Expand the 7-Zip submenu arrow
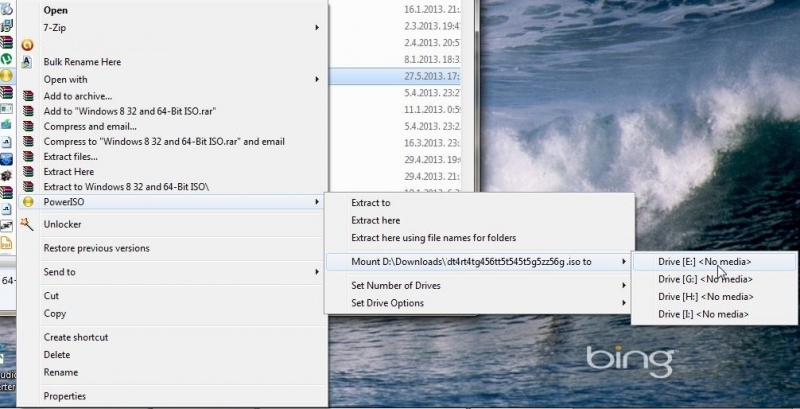The height and width of the screenshot is (409, 800). tap(318, 27)
